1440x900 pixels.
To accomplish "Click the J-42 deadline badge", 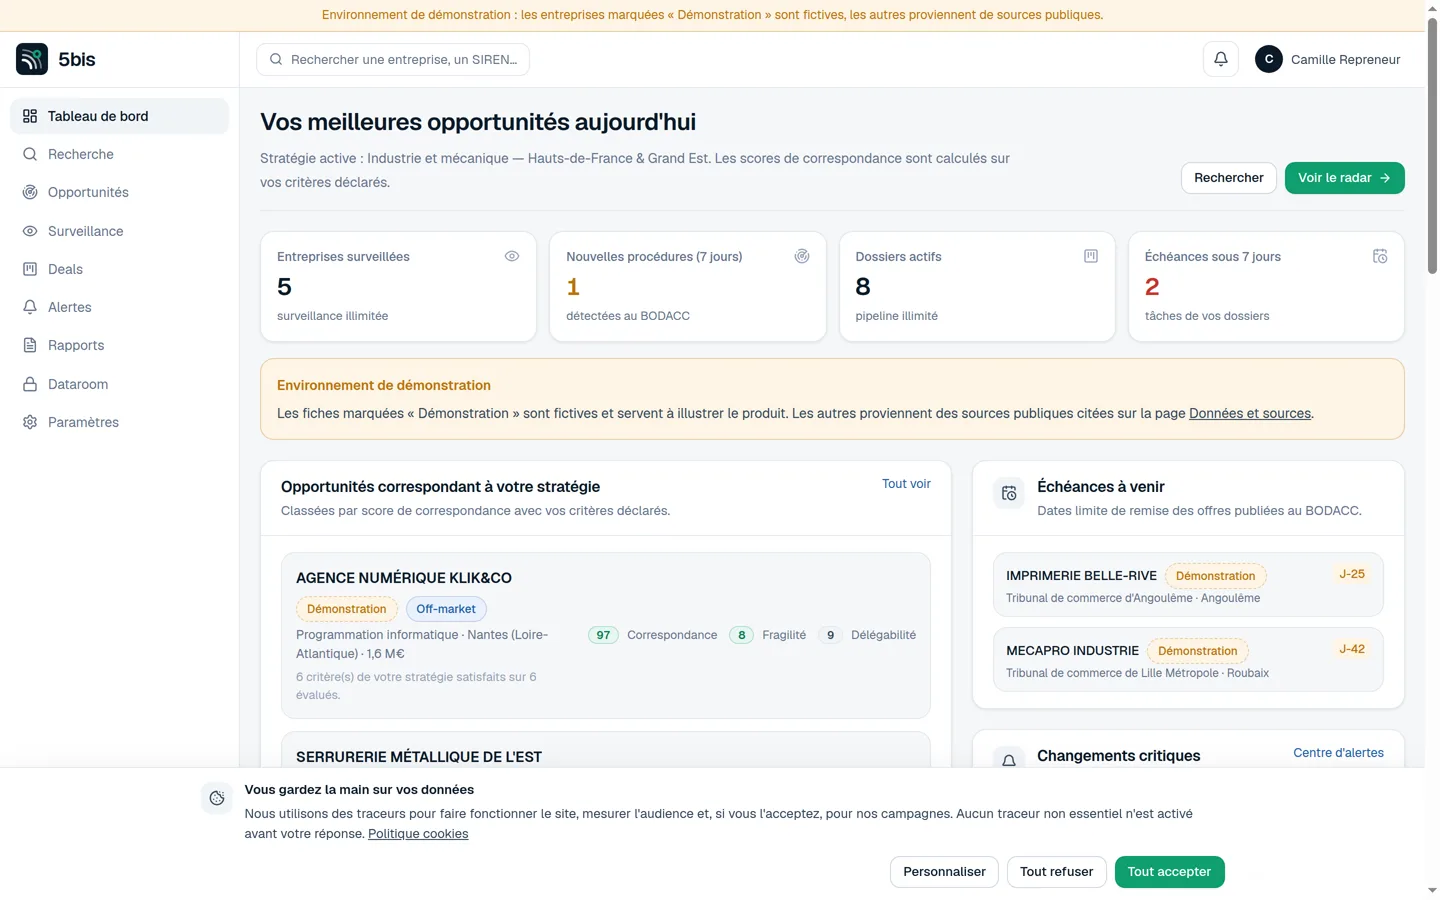I will click(1352, 649).
